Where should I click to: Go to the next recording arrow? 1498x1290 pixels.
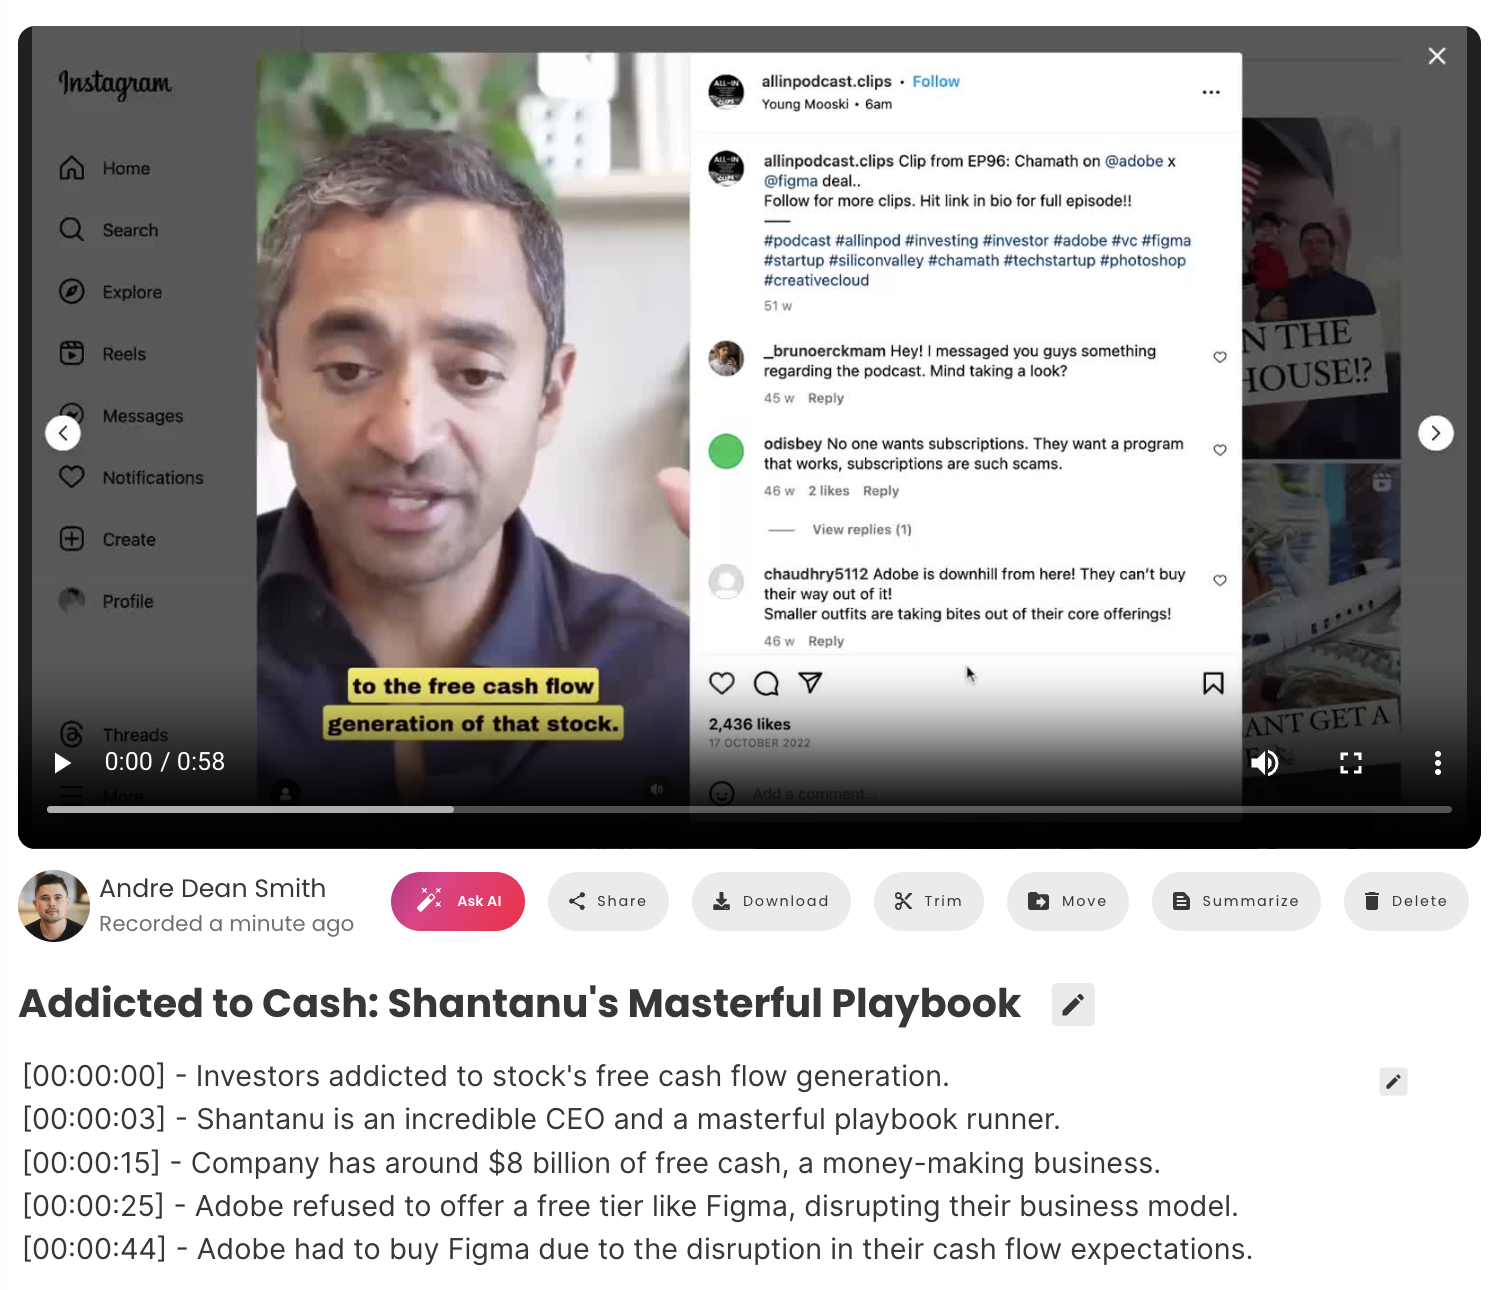pos(1435,433)
